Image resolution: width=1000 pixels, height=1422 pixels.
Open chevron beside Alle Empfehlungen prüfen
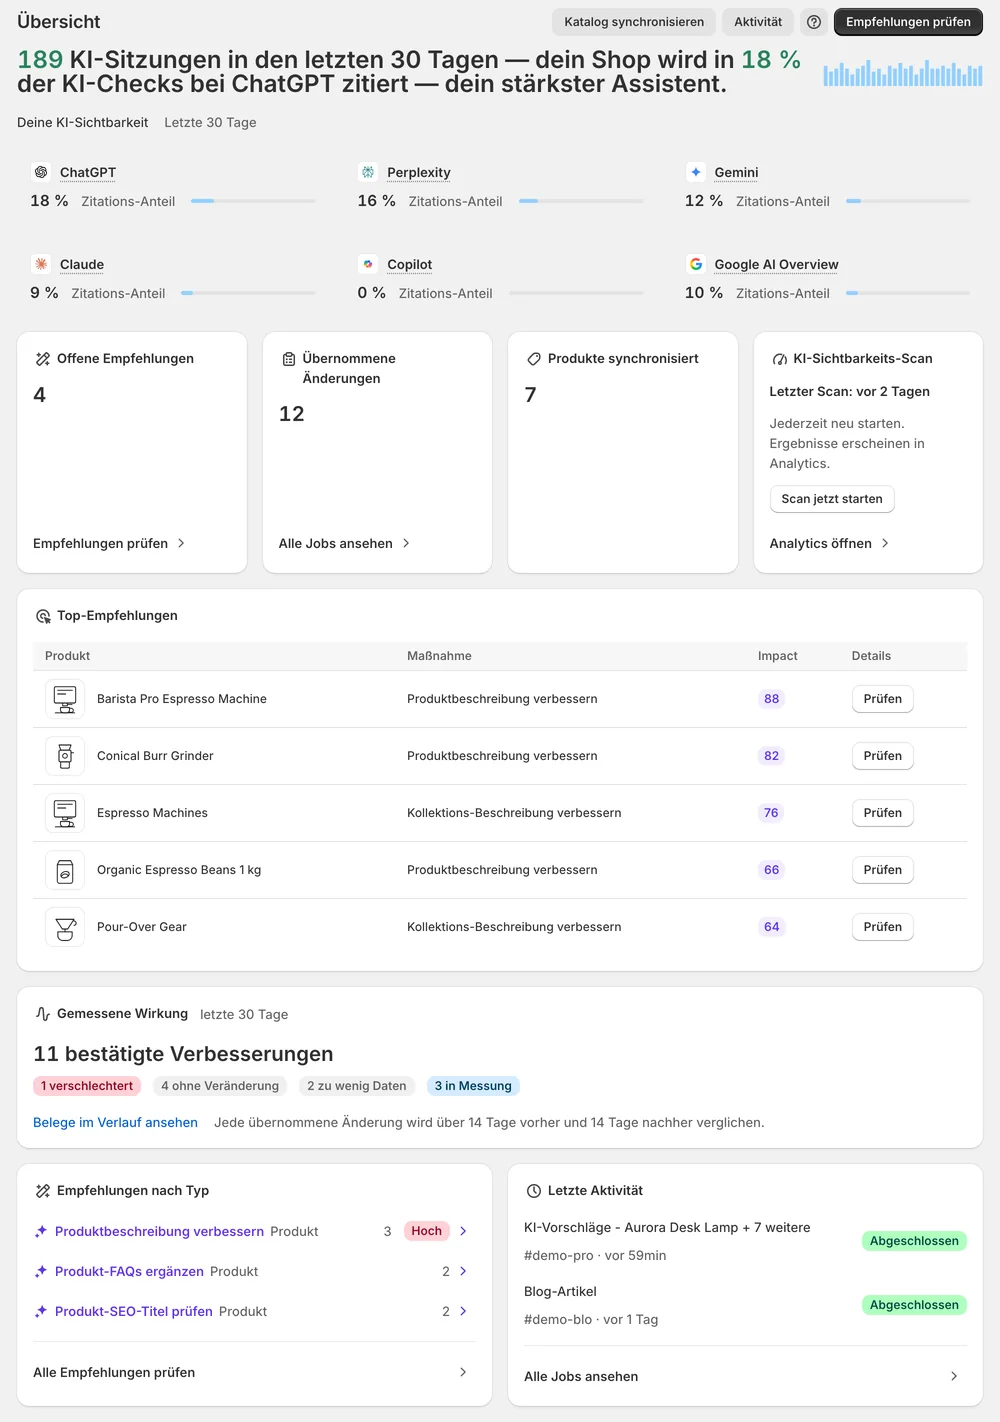[463, 1372]
